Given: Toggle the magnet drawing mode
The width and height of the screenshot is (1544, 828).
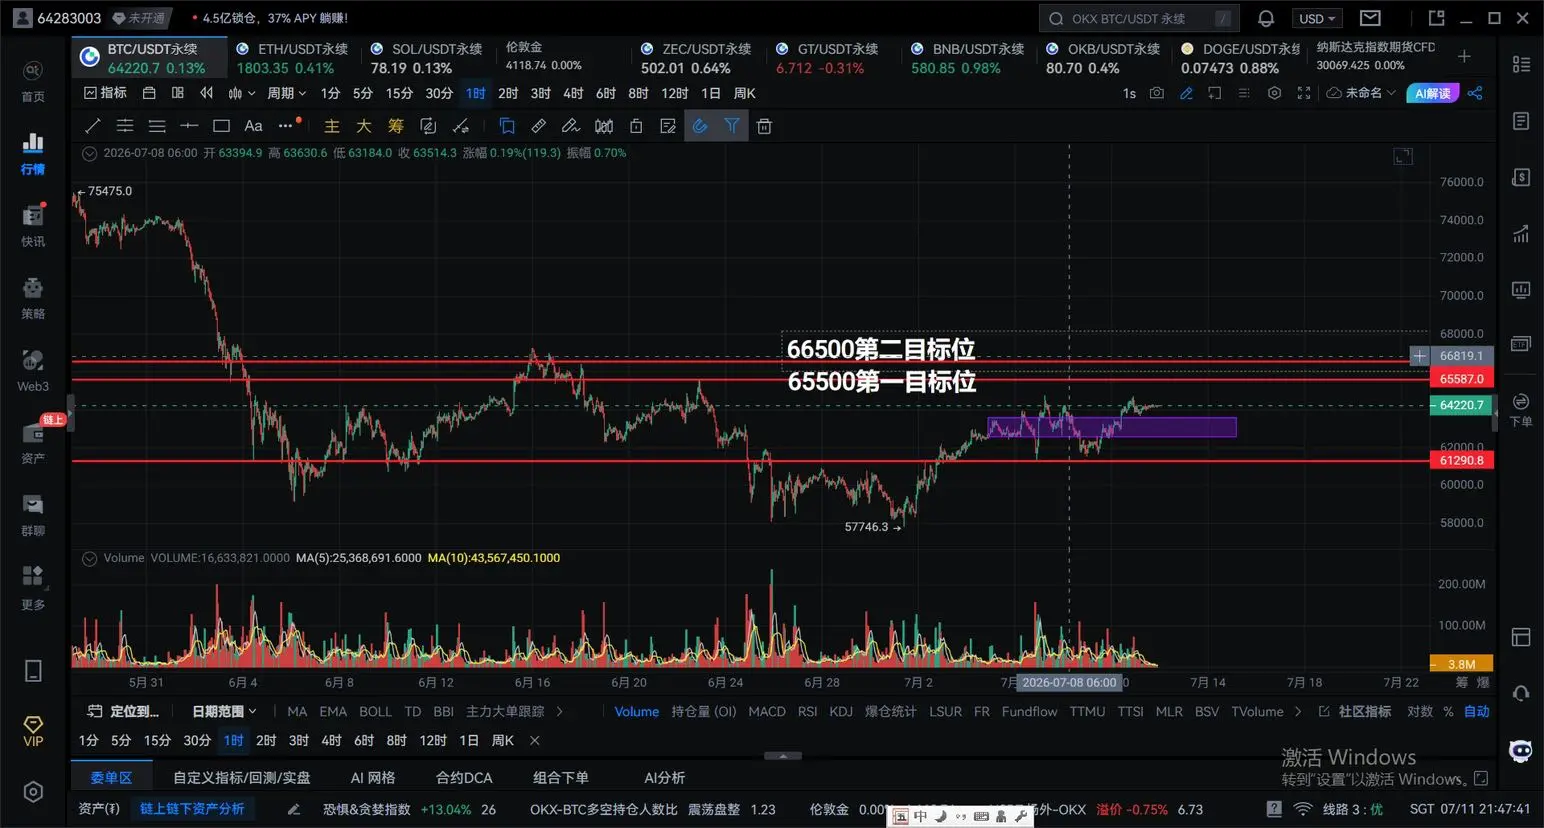Looking at the screenshot, I should tap(700, 126).
